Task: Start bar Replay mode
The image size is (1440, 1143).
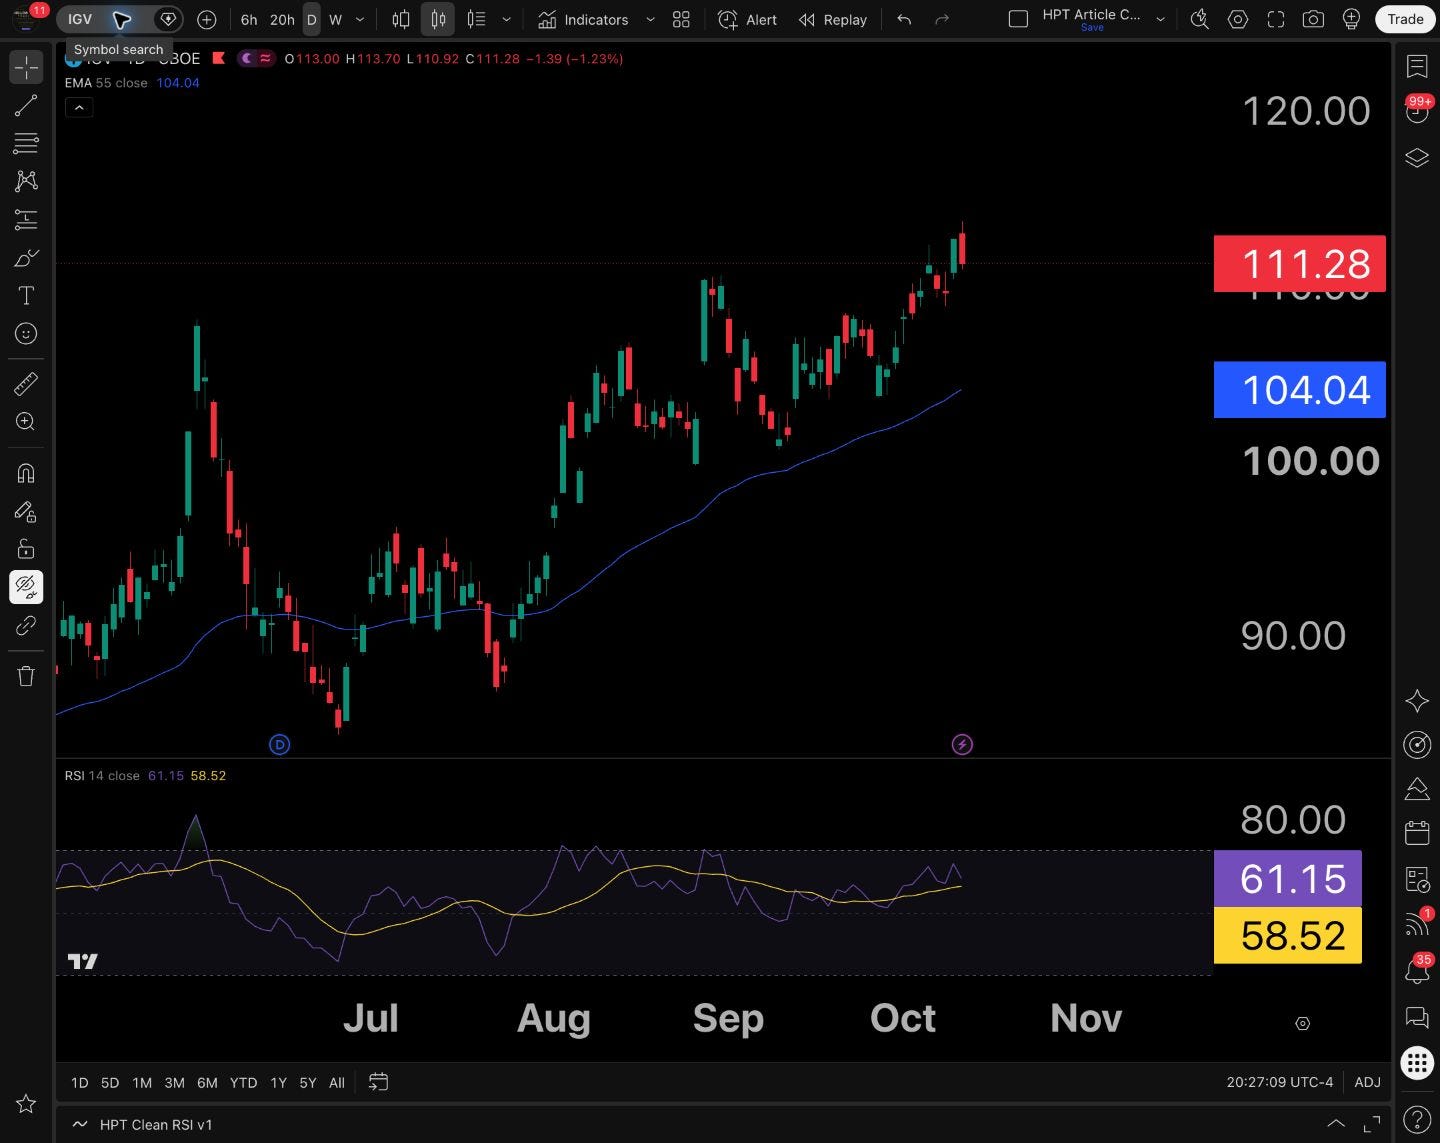Action: tap(833, 19)
